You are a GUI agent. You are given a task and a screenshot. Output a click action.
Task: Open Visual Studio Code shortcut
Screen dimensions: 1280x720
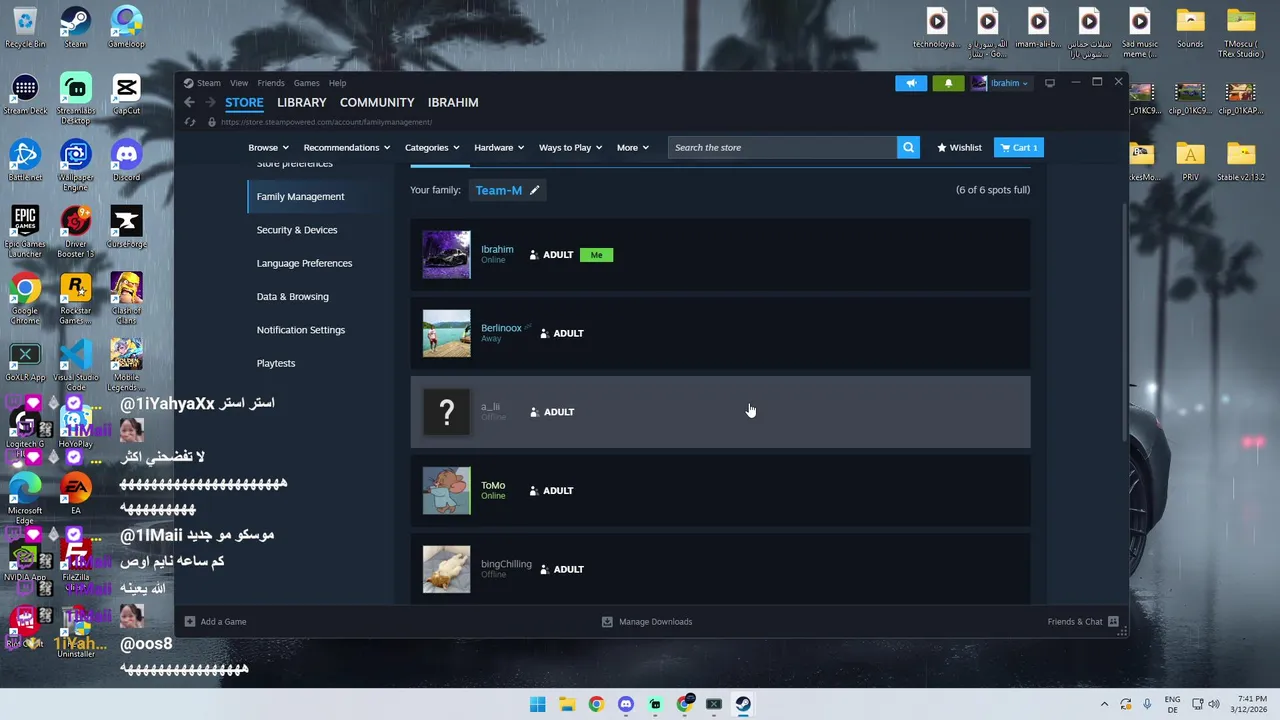(76, 366)
